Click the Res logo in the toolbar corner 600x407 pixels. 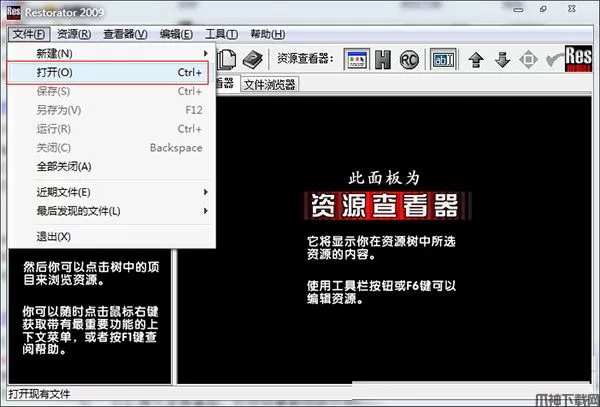578,58
